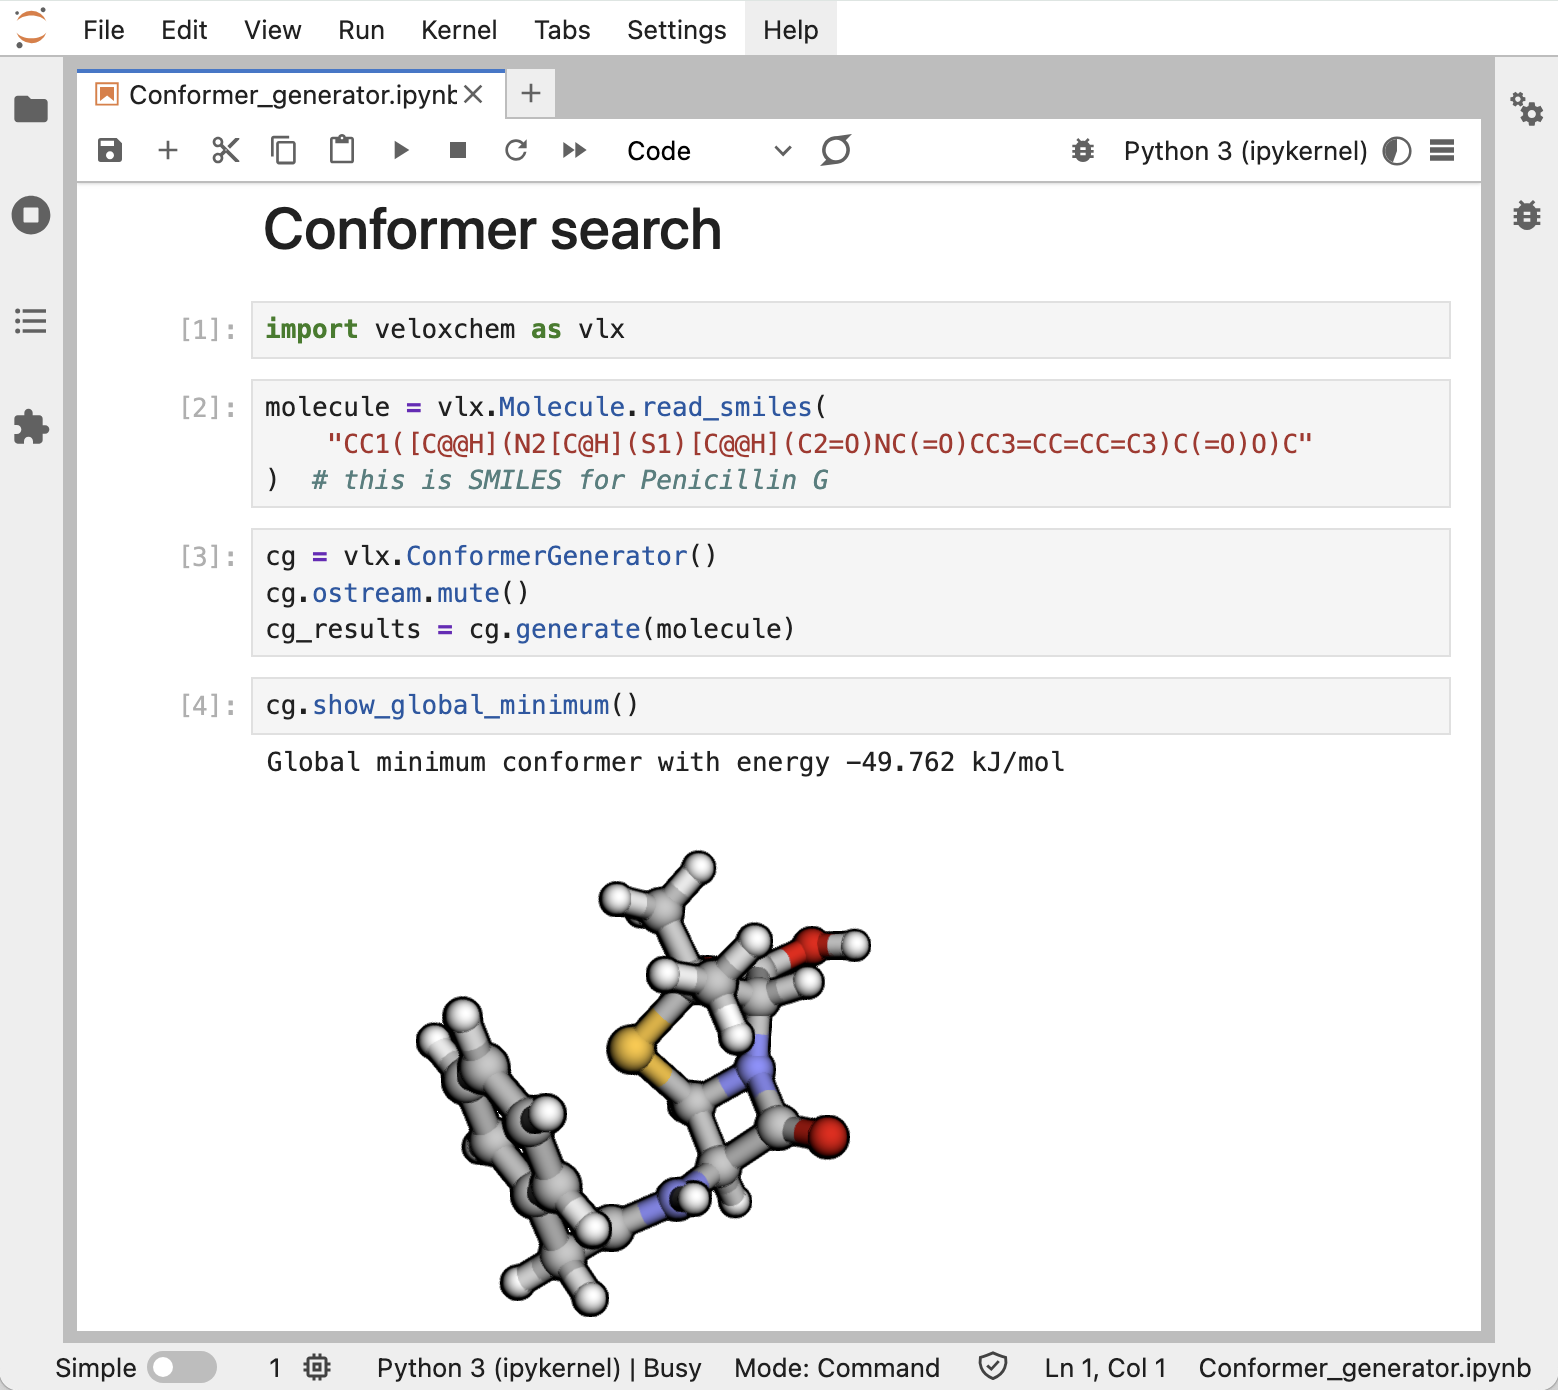Open the File menu
Image resolution: width=1558 pixels, height=1390 pixels.
104,30
